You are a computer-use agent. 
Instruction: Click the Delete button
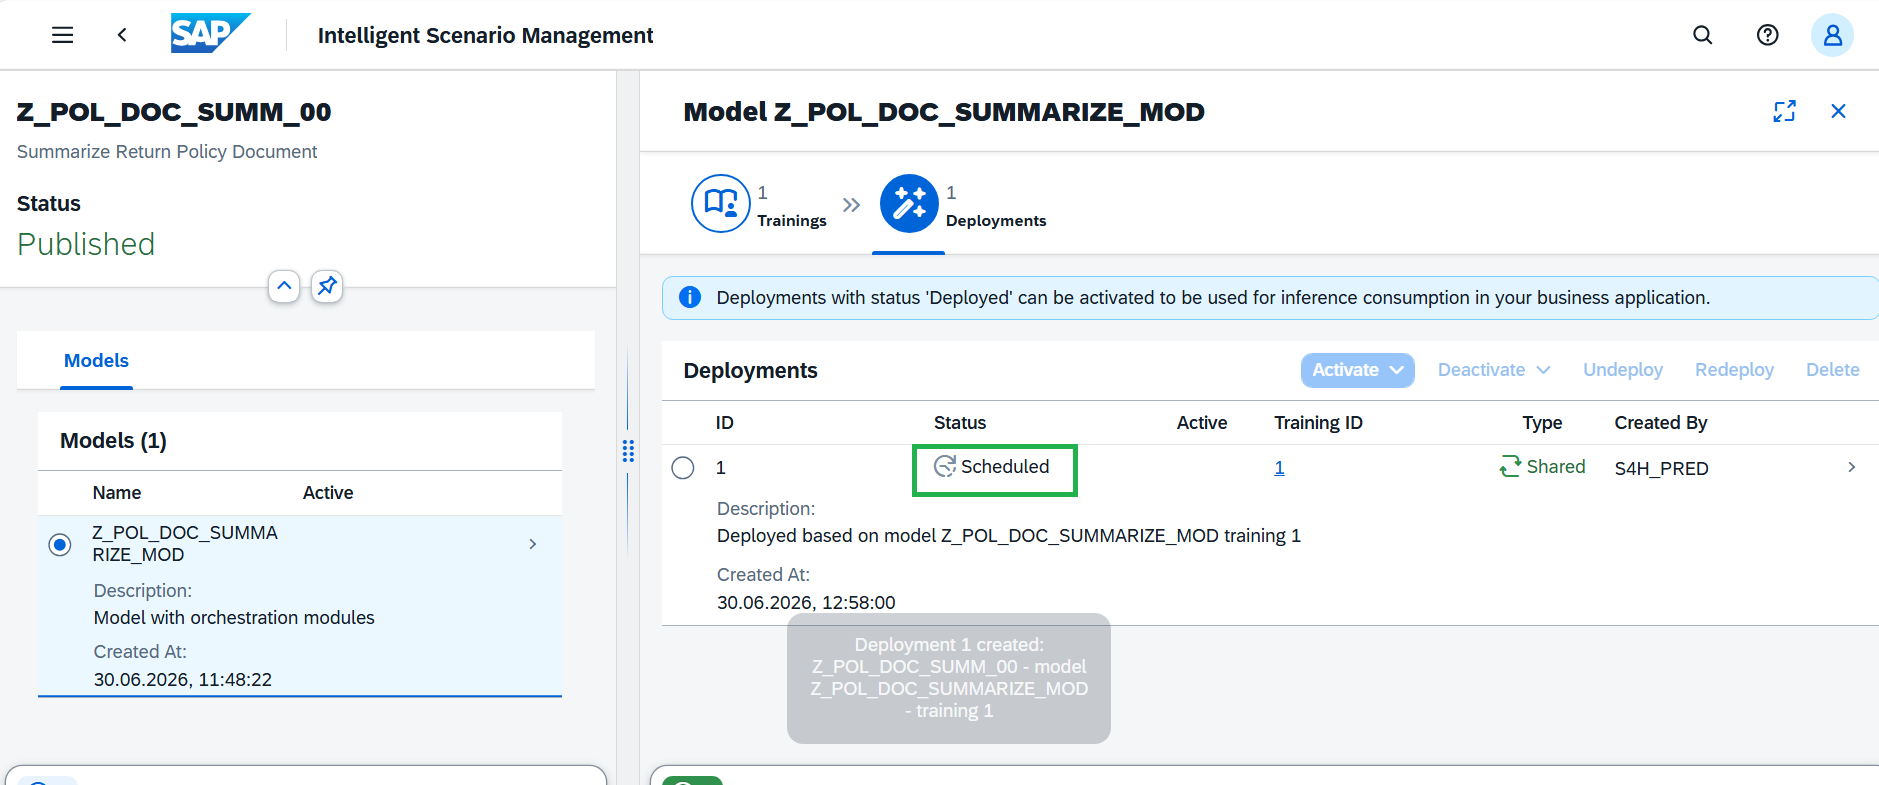pos(1832,370)
